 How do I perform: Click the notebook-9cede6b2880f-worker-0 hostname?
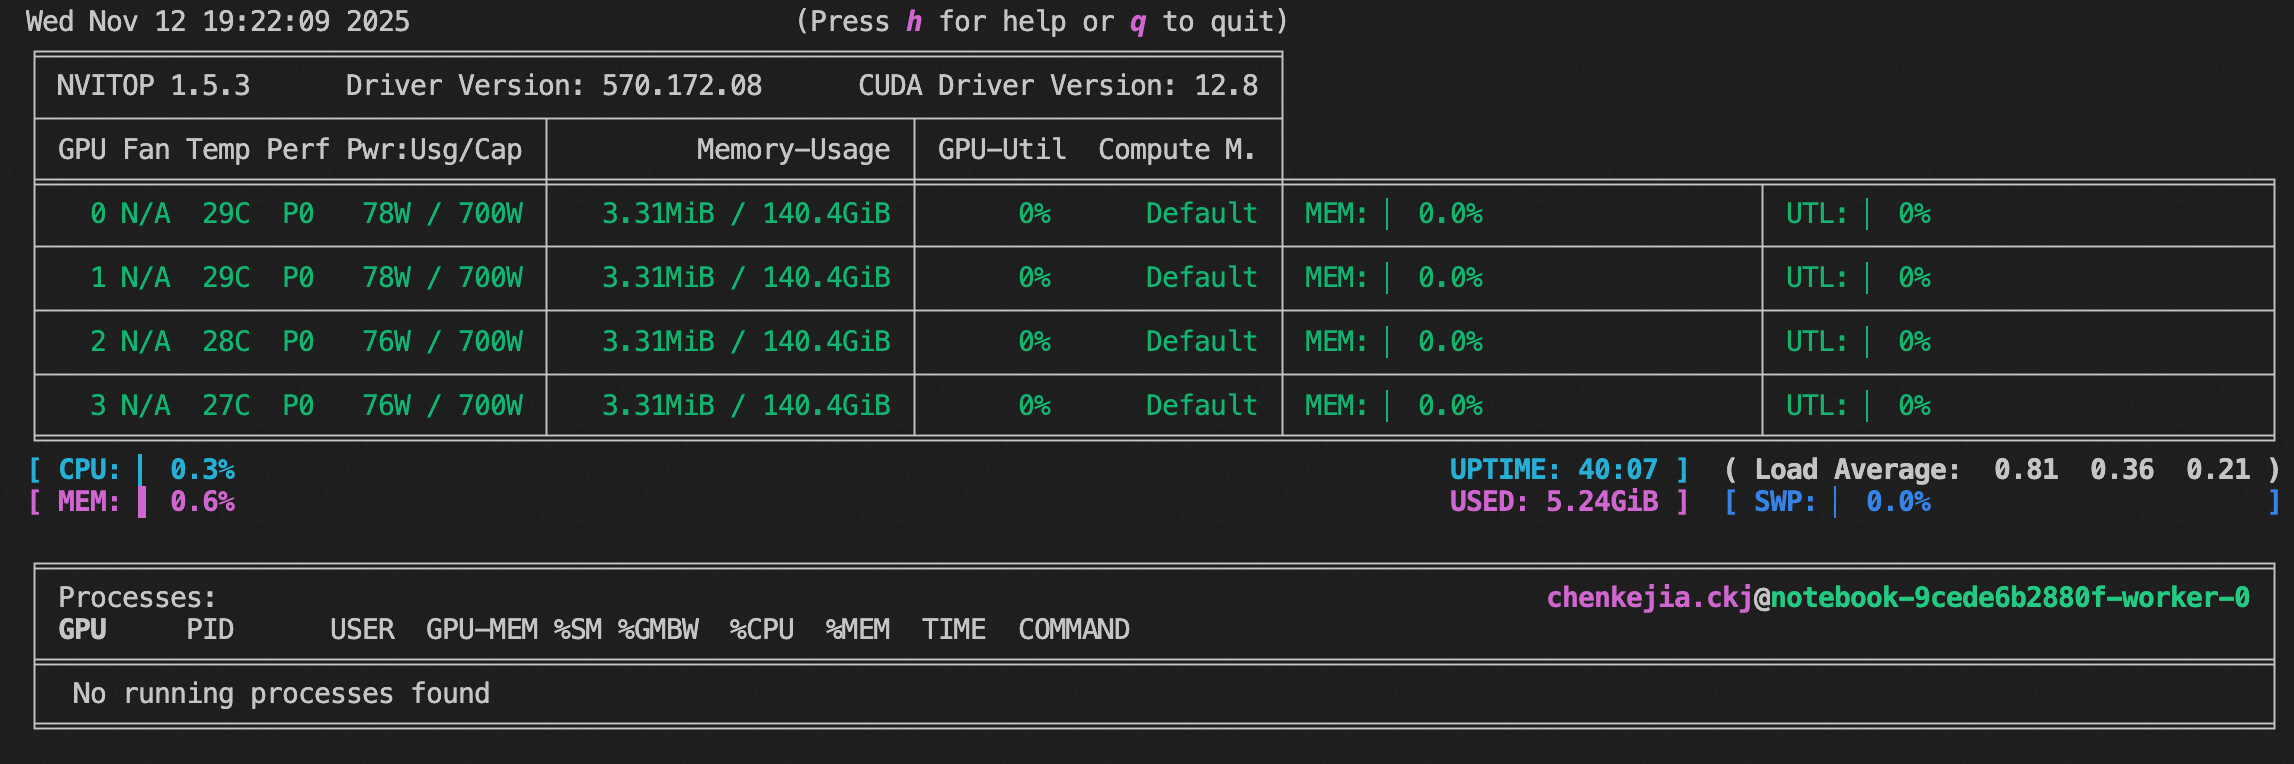click(x=2010, y=598)
